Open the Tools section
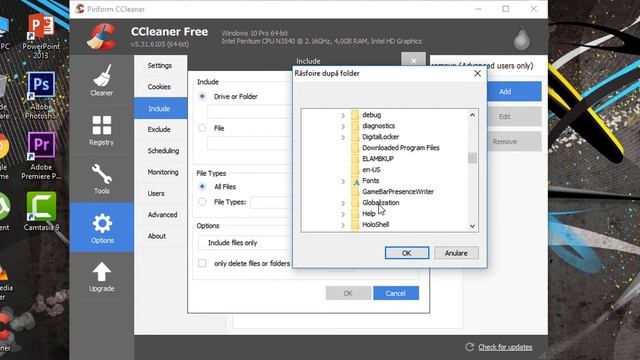 pos(102,179)
